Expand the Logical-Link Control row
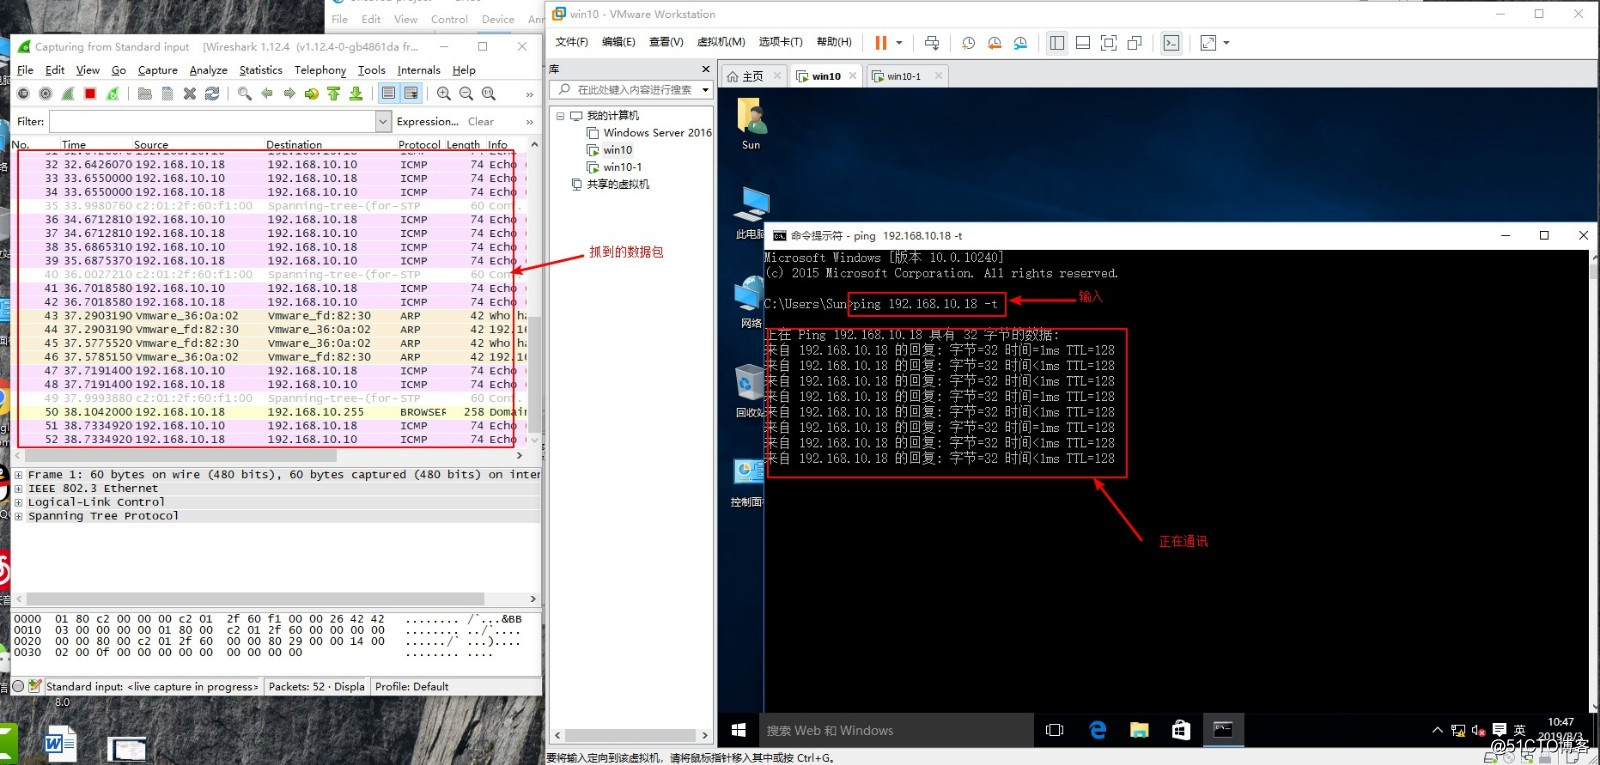The image size is (1600, 765). pos(18,502)
